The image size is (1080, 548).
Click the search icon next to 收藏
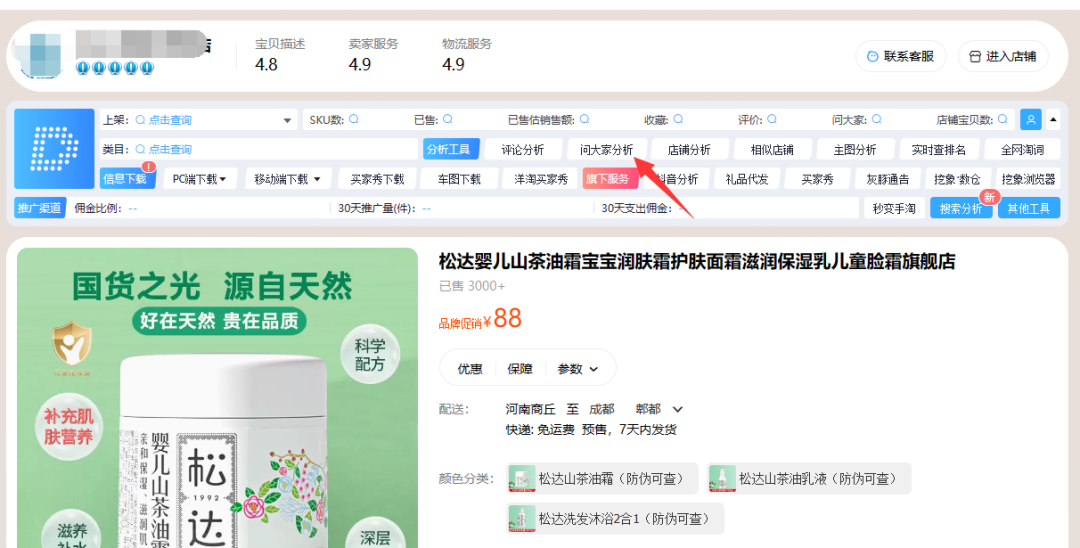(678, 119)
